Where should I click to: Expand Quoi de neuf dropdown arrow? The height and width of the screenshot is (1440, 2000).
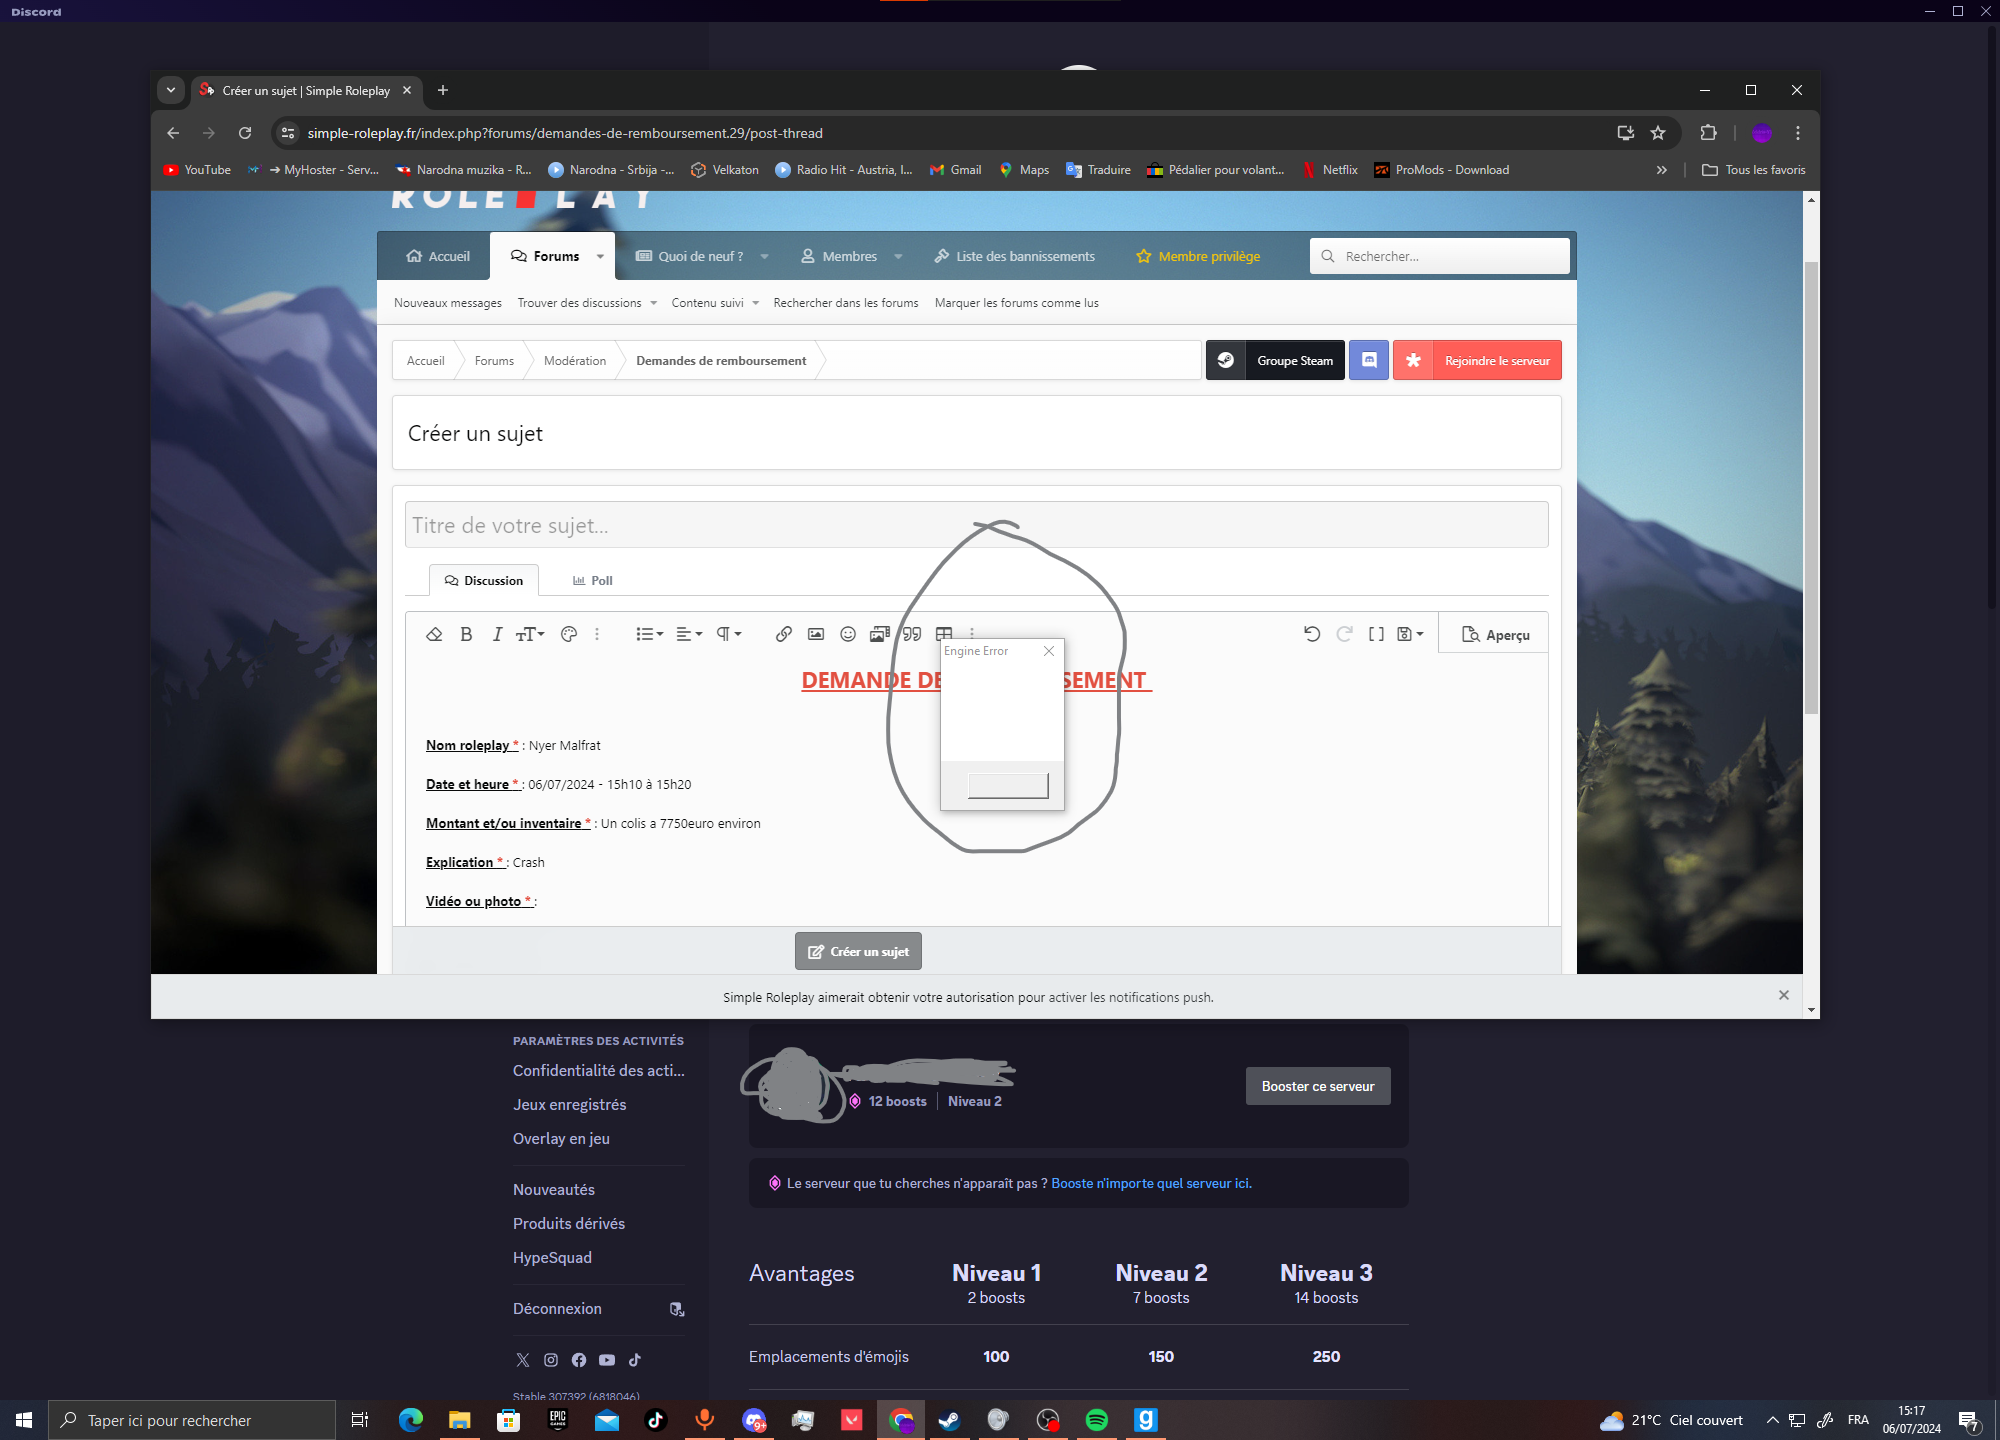[764, 256]
